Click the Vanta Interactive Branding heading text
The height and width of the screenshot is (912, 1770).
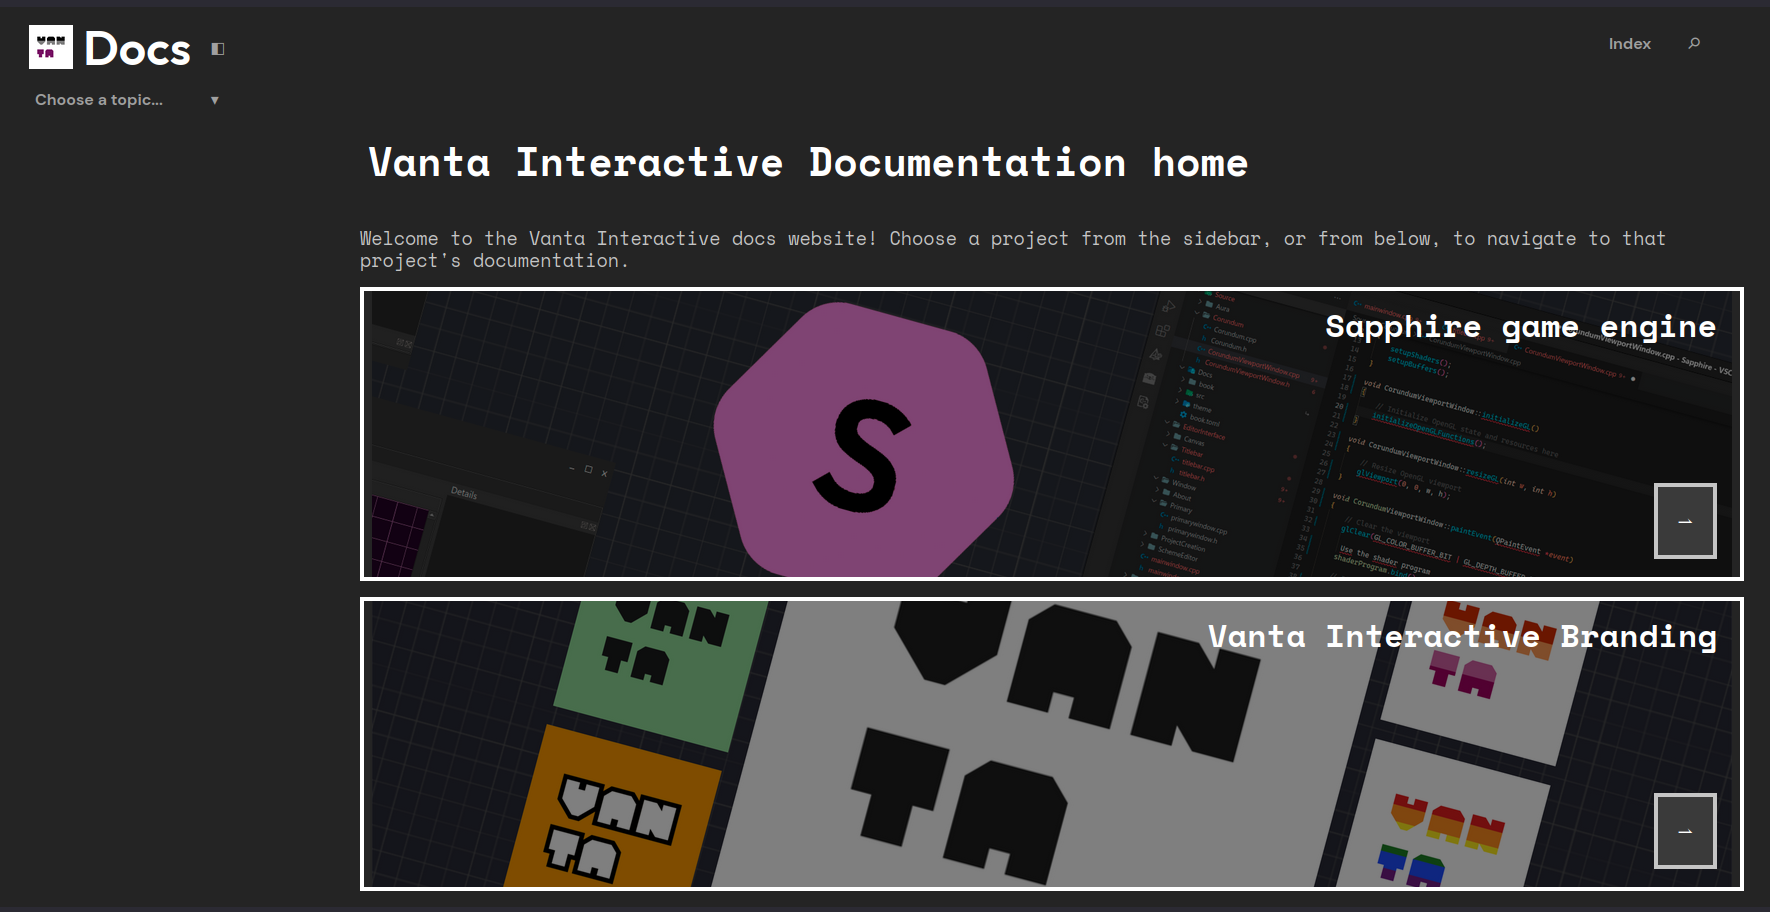(x=1462, y=637)
